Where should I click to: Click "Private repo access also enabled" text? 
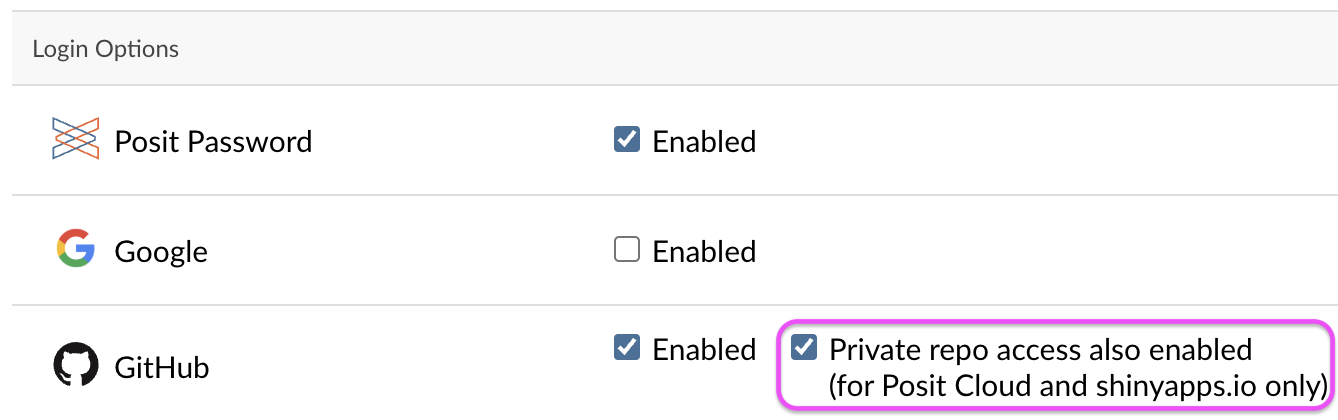click(1040, 350)
